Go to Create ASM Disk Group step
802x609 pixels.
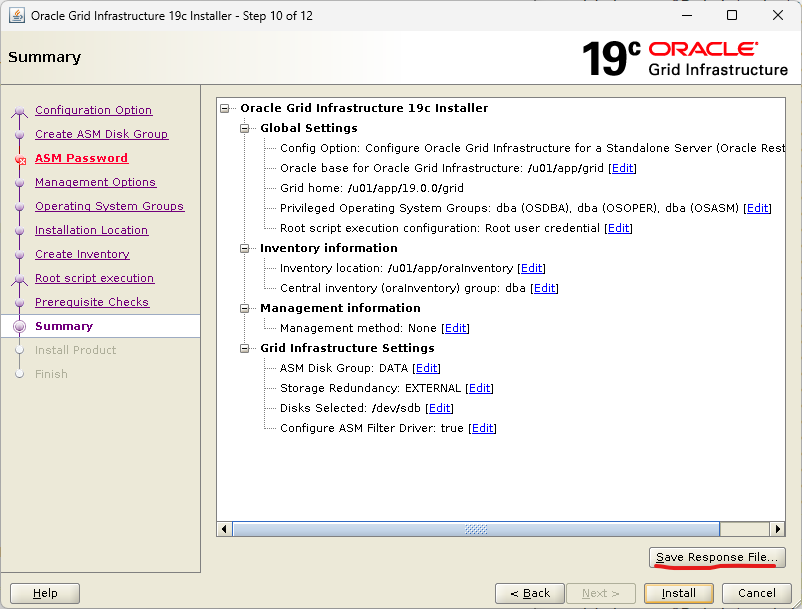click(x=101, y=134)
